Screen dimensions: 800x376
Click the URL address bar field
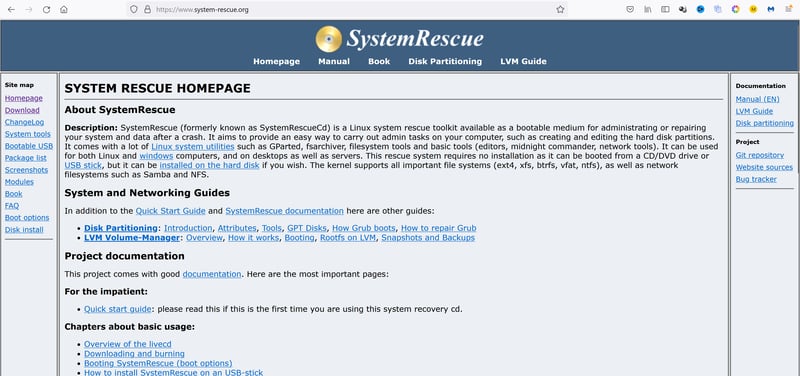pyautogui.click(x=347, y=9)
